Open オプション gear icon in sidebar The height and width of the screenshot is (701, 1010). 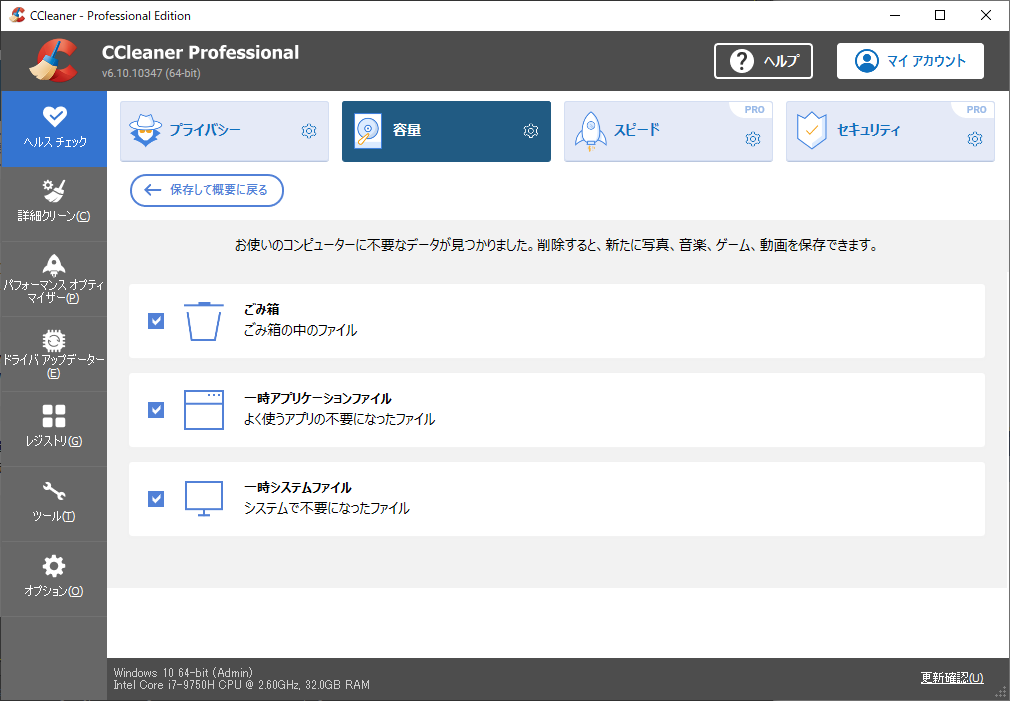53,566
